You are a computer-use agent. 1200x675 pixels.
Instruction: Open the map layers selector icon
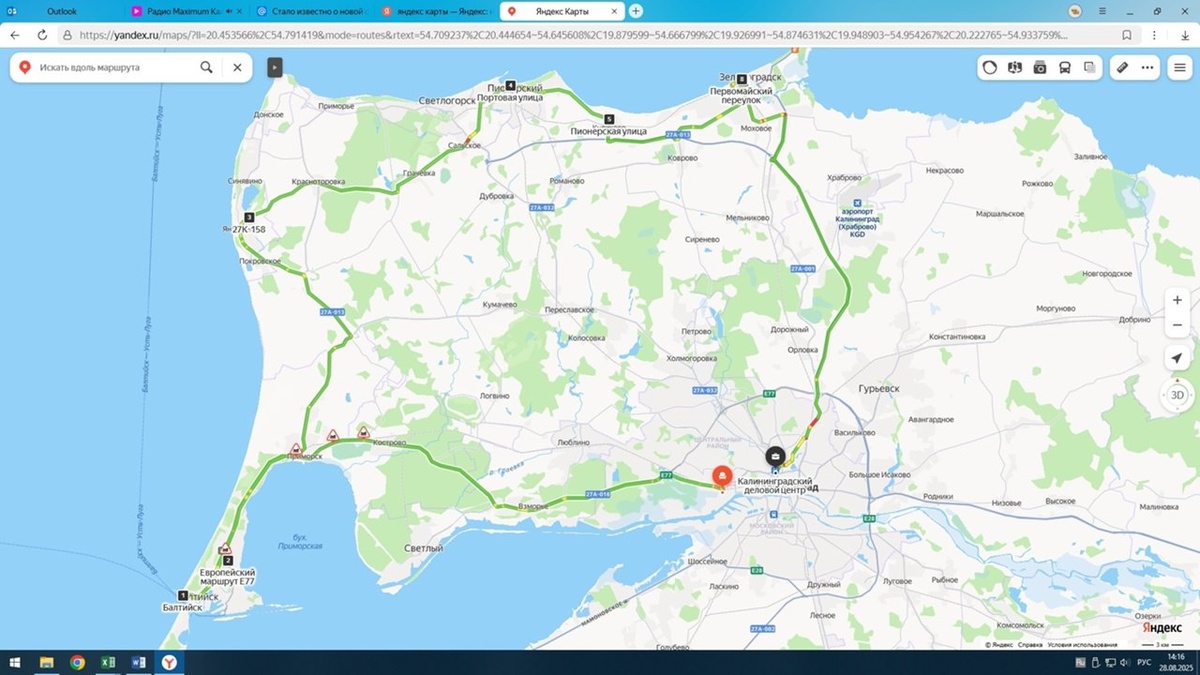(x=1090, y=68)
